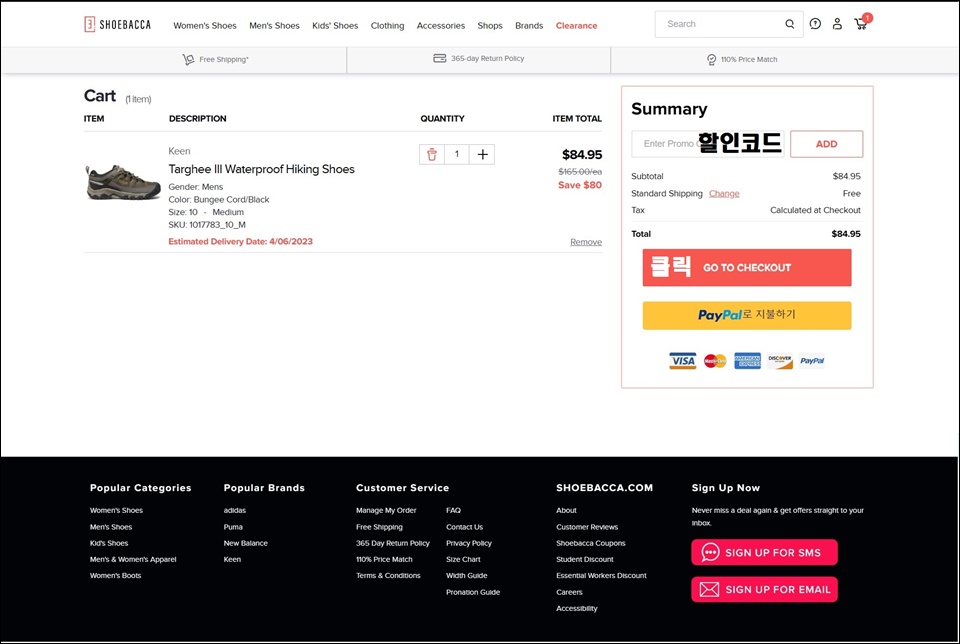Viewport: 960px width, 644px height.
Task: Click the quantity value field
Action: click(457, 154)
